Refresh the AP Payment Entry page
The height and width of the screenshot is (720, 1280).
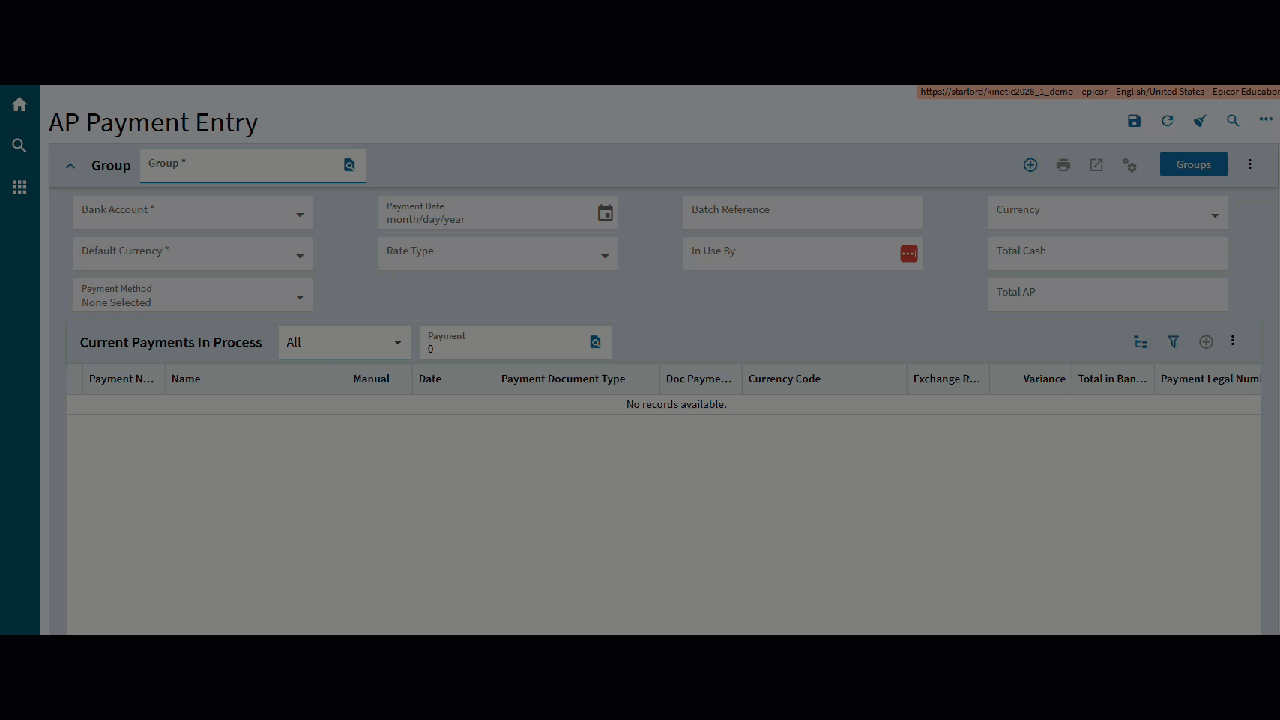pos(1167,121)
